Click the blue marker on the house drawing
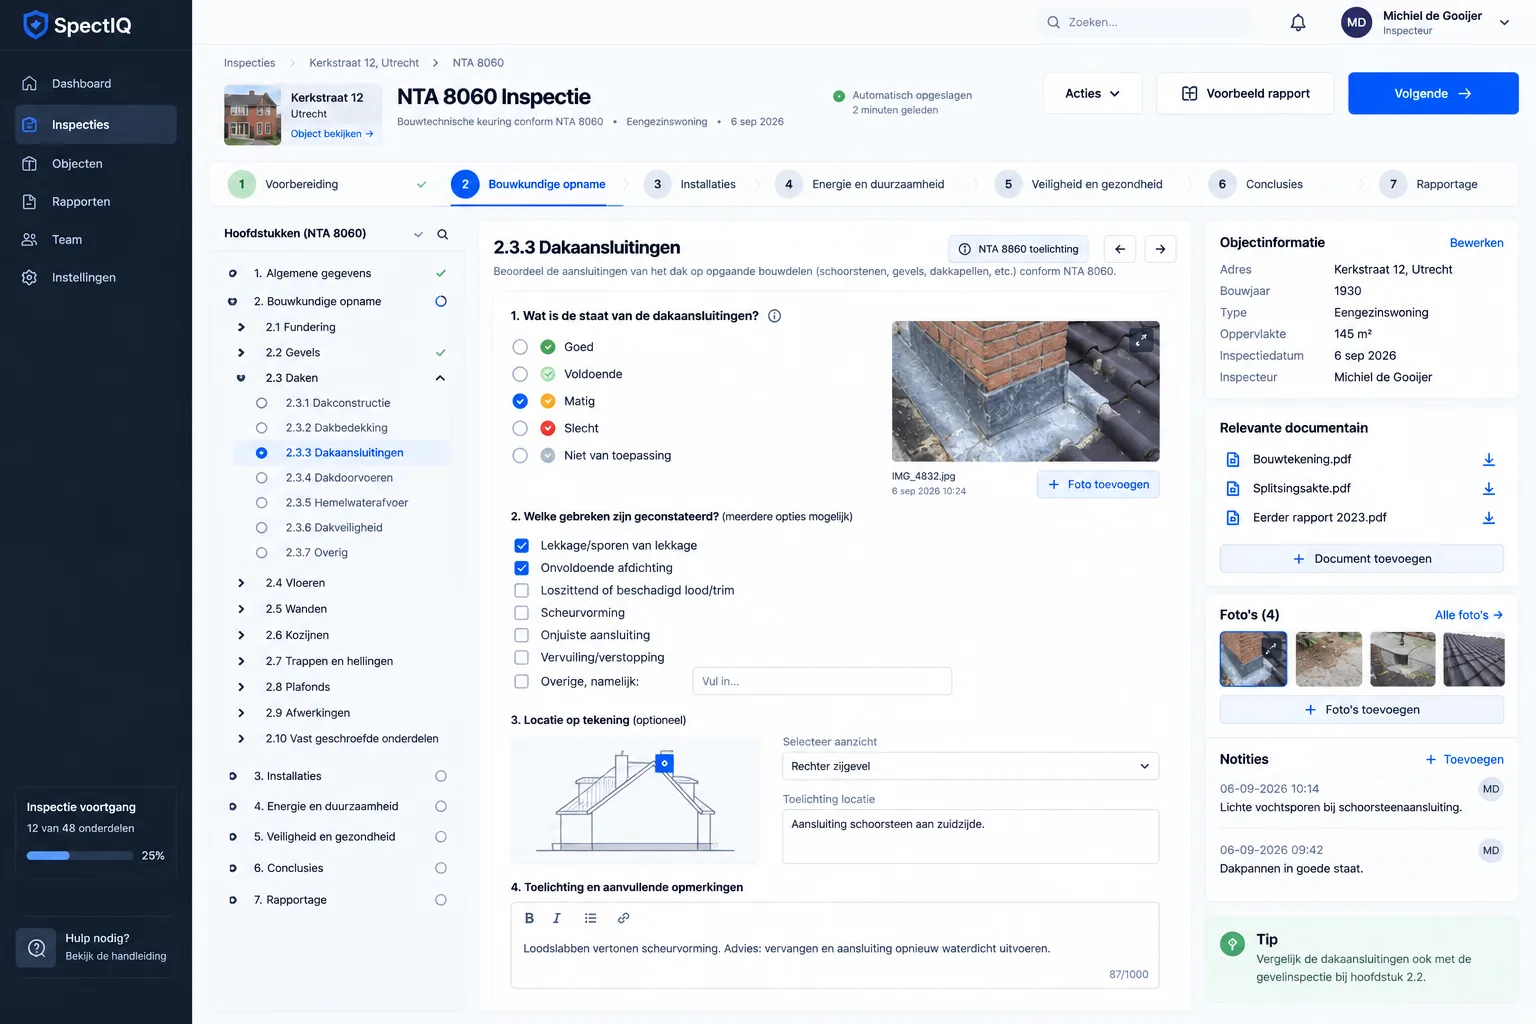This screenshot has height=1024, width=1536. [x=664, y=763]
